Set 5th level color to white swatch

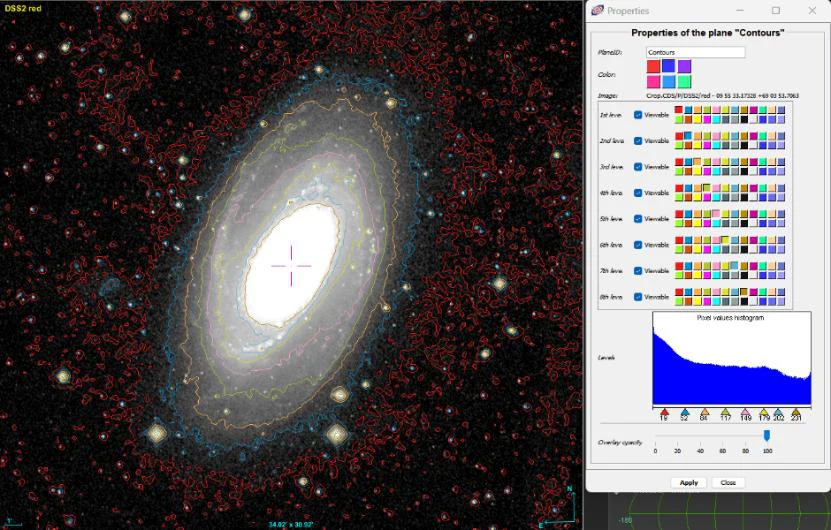pos(754,223)
